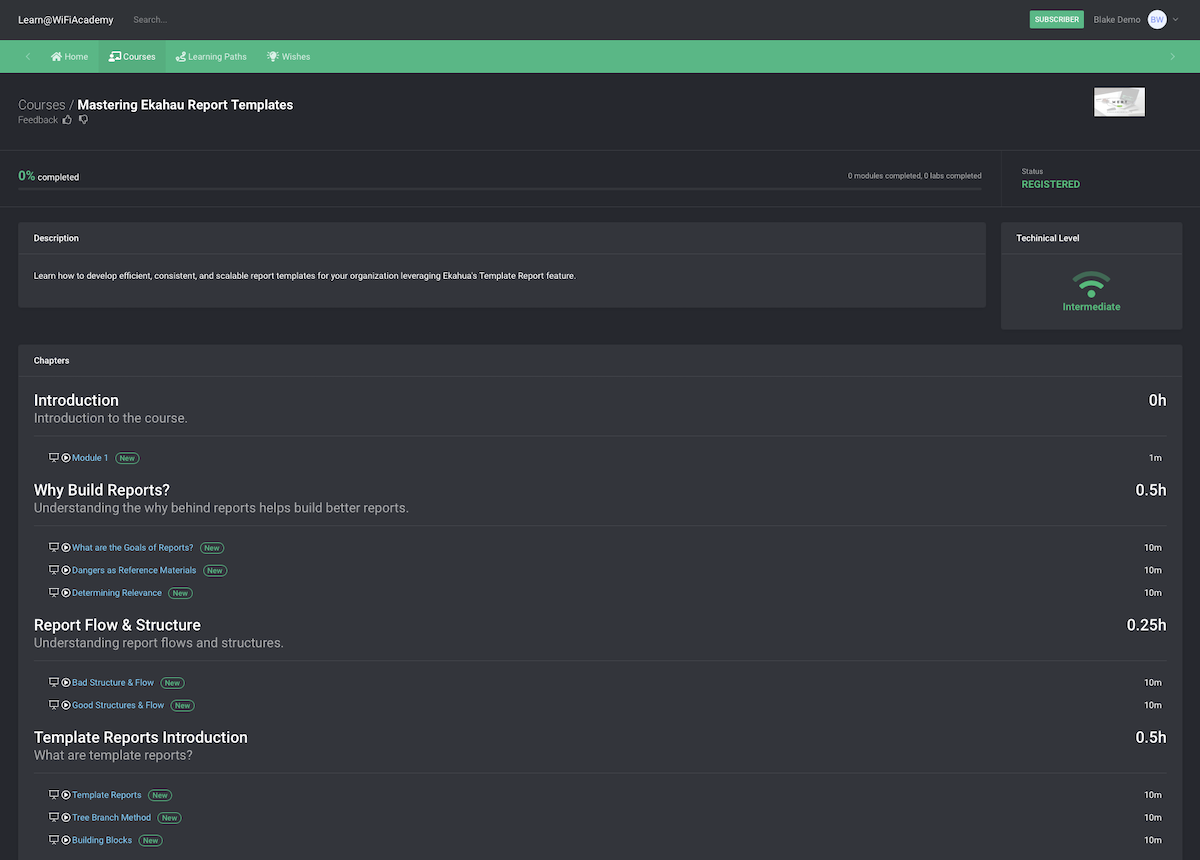Click the Intermediate WiFi level icon
Viewport: 1200px width, 860px height.
point(1091,284)
